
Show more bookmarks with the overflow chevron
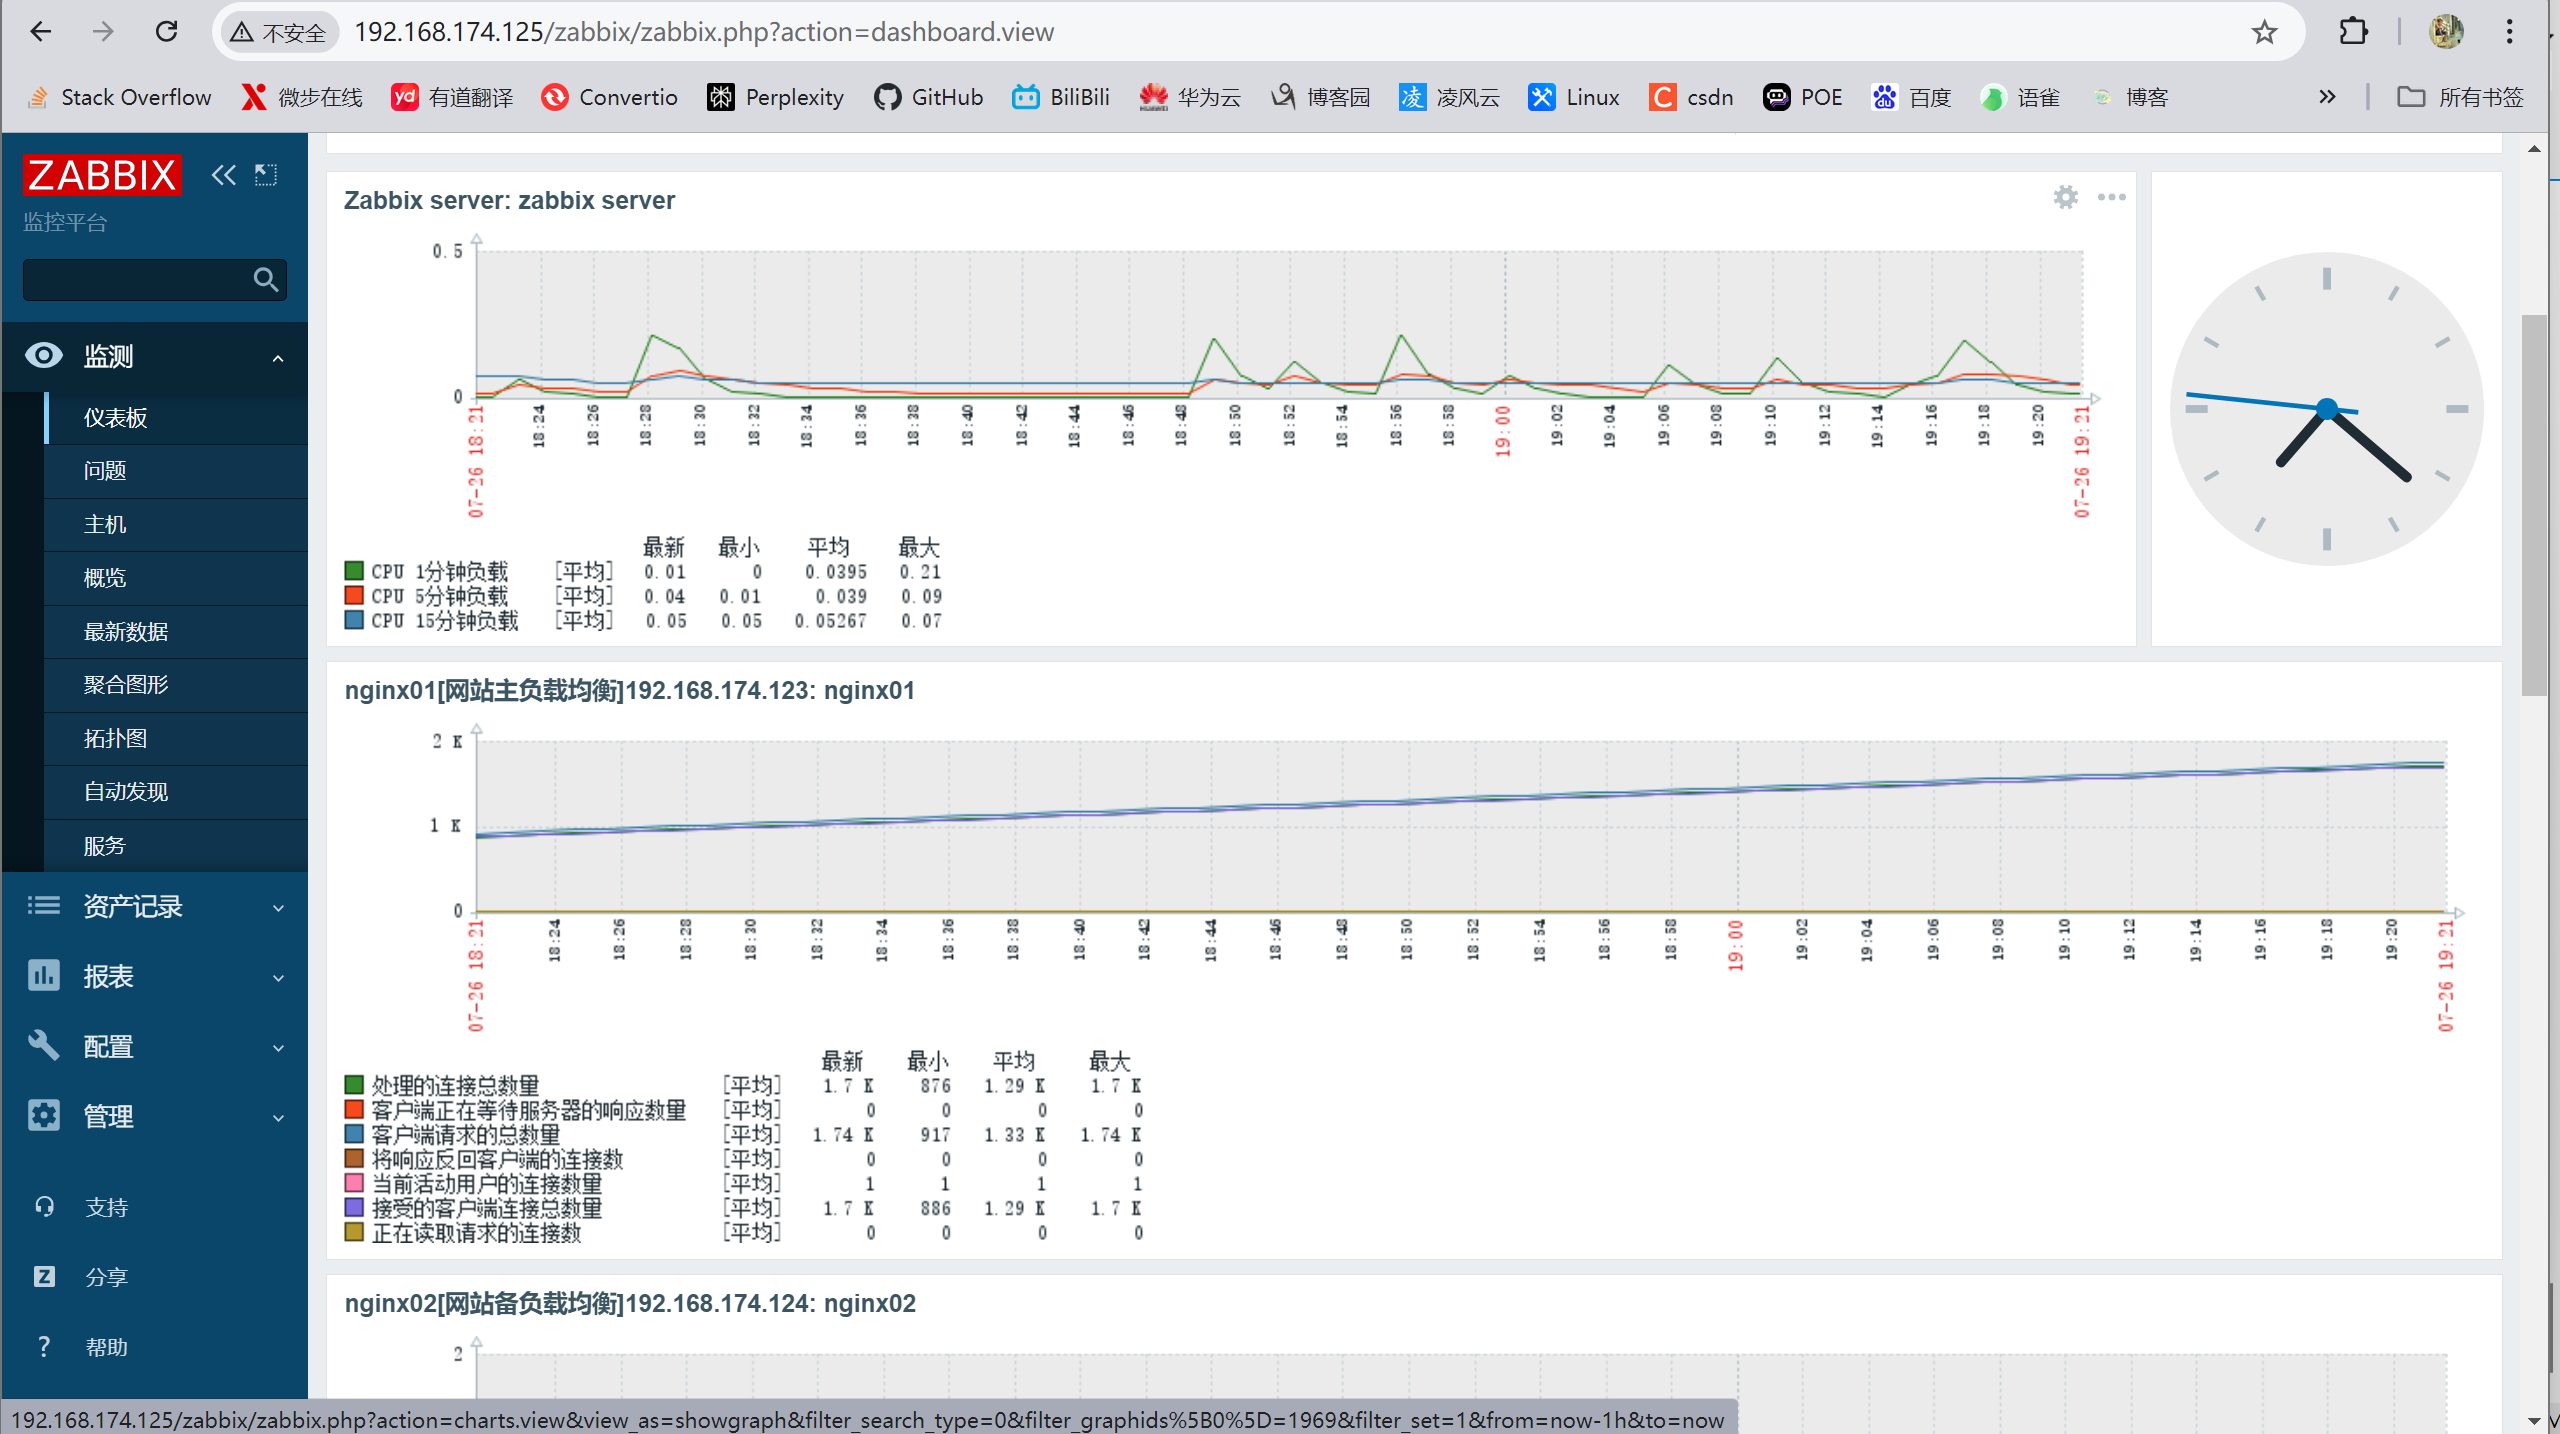[x=2327, y=97]
